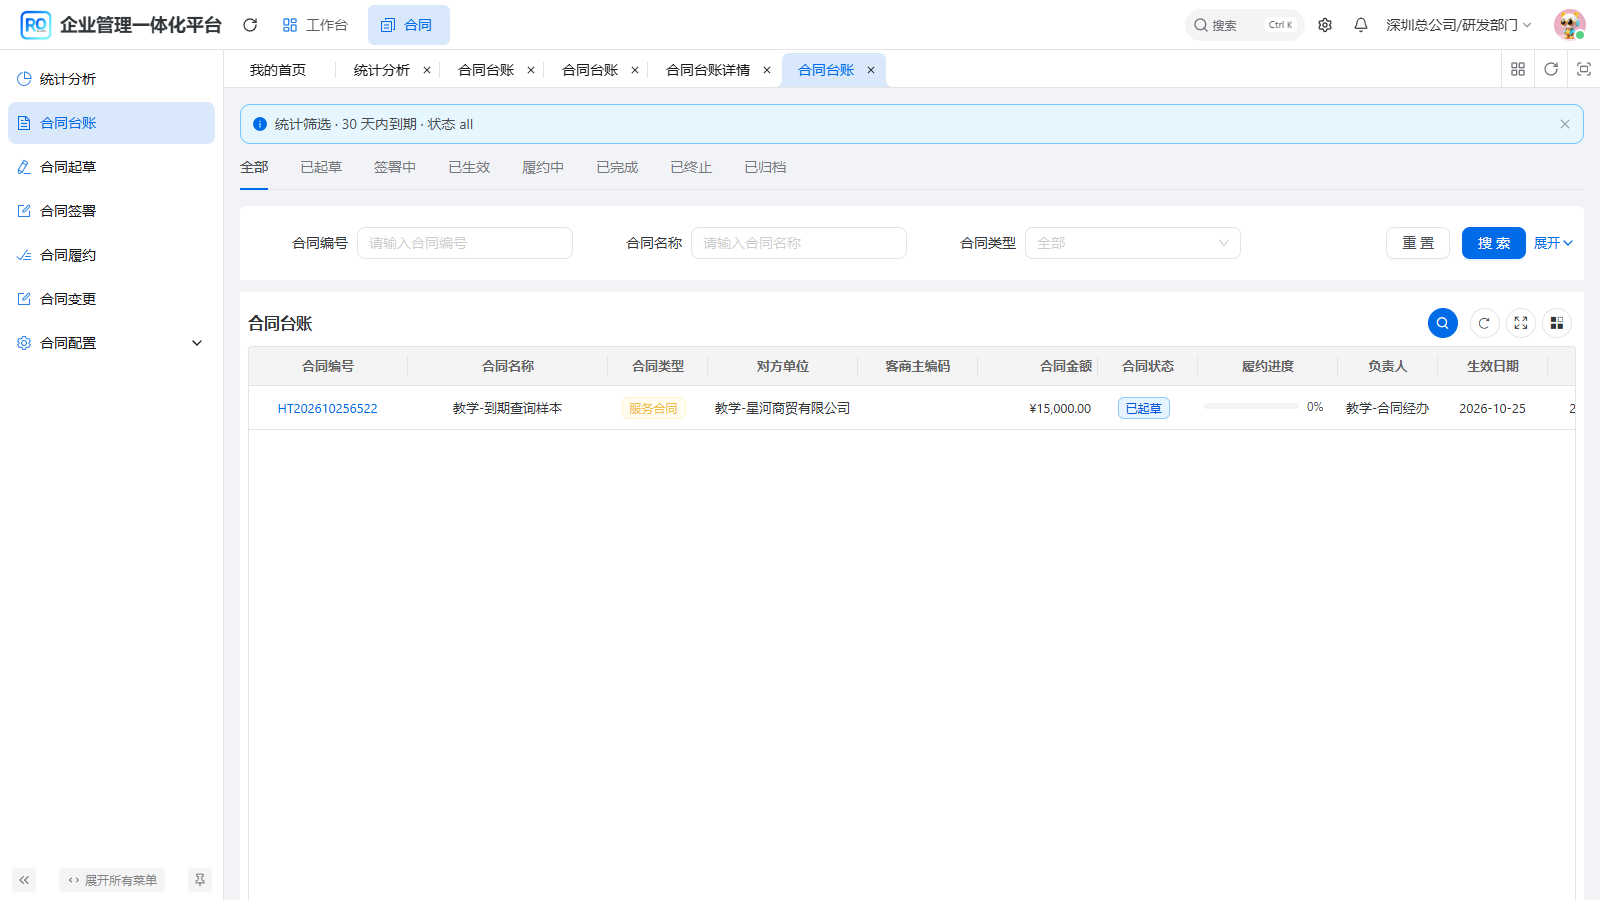Click the blue search icon above table
This screenshot has height=900, width=1600.
(x=1443, y=323)
